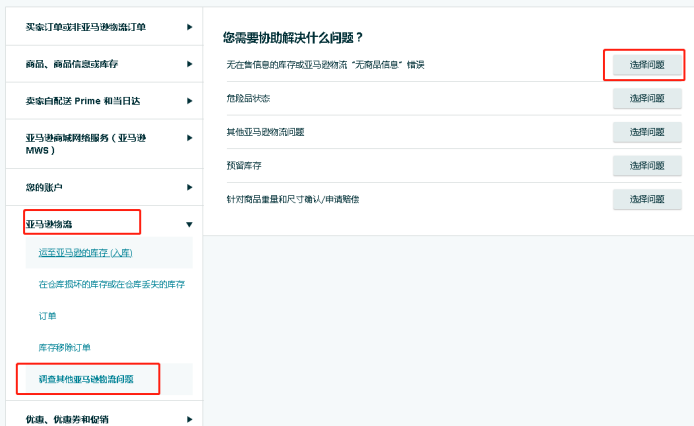694x426 pixels.
Task: Open the 优惠、优惠券和促销 category
Action: (x=67, y=419)
